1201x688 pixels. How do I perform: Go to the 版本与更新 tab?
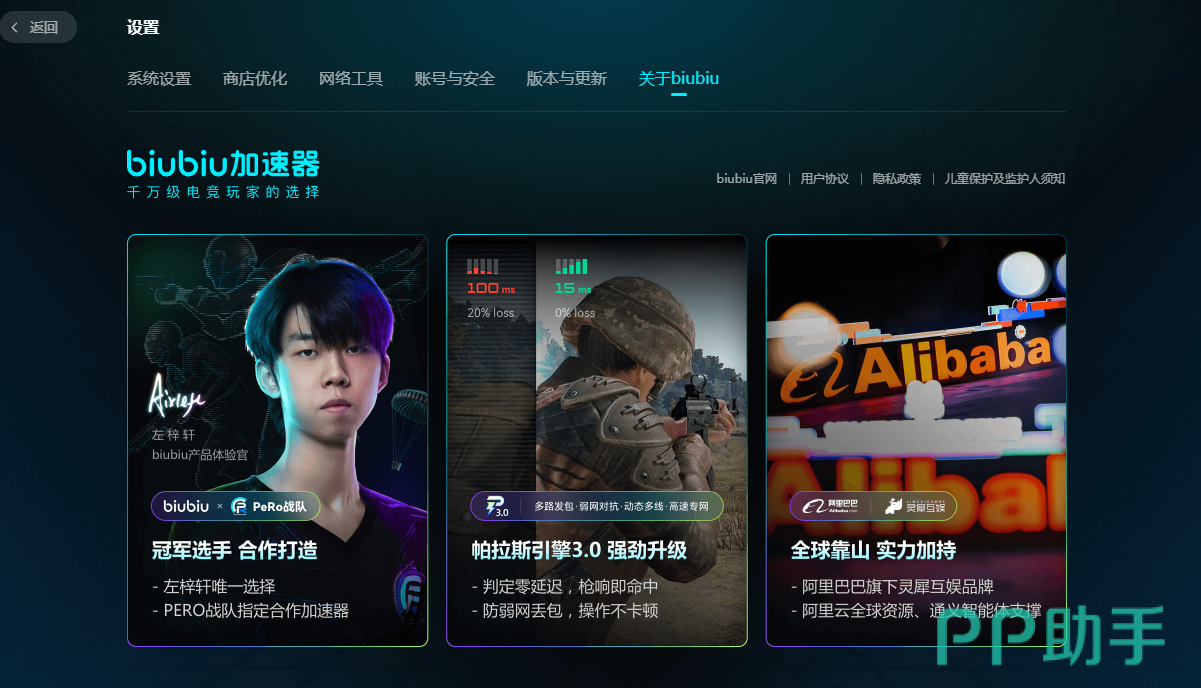(567, 79)
